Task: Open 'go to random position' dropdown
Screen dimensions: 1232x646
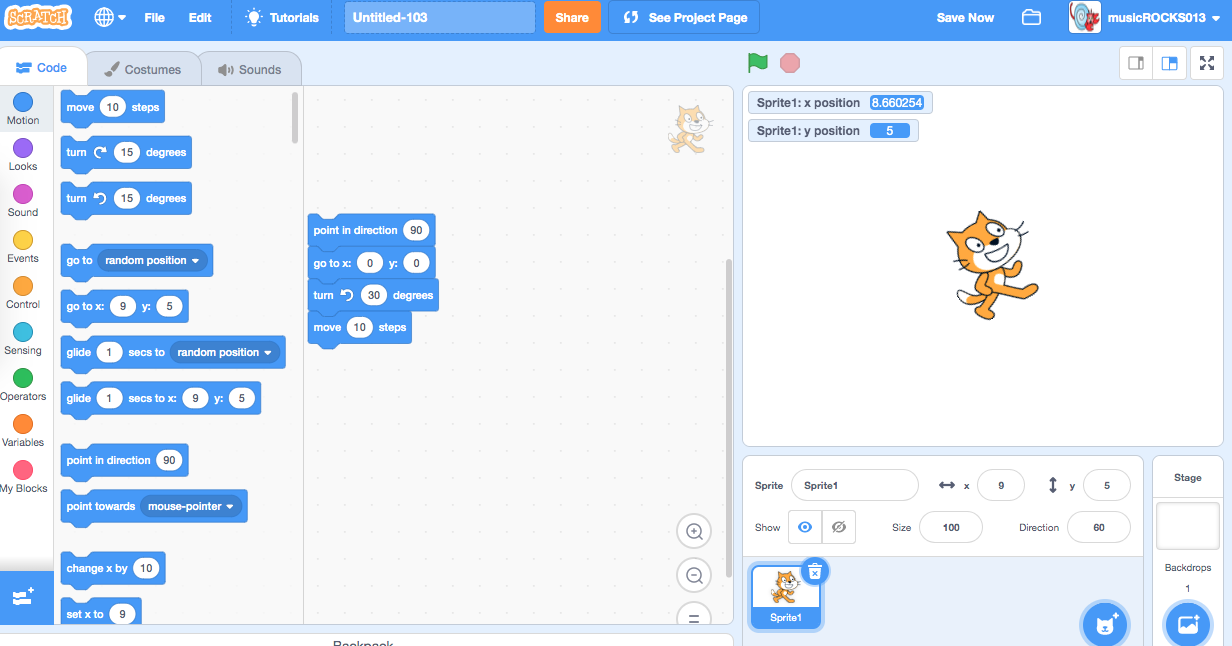Action: (x=153, y=260)
